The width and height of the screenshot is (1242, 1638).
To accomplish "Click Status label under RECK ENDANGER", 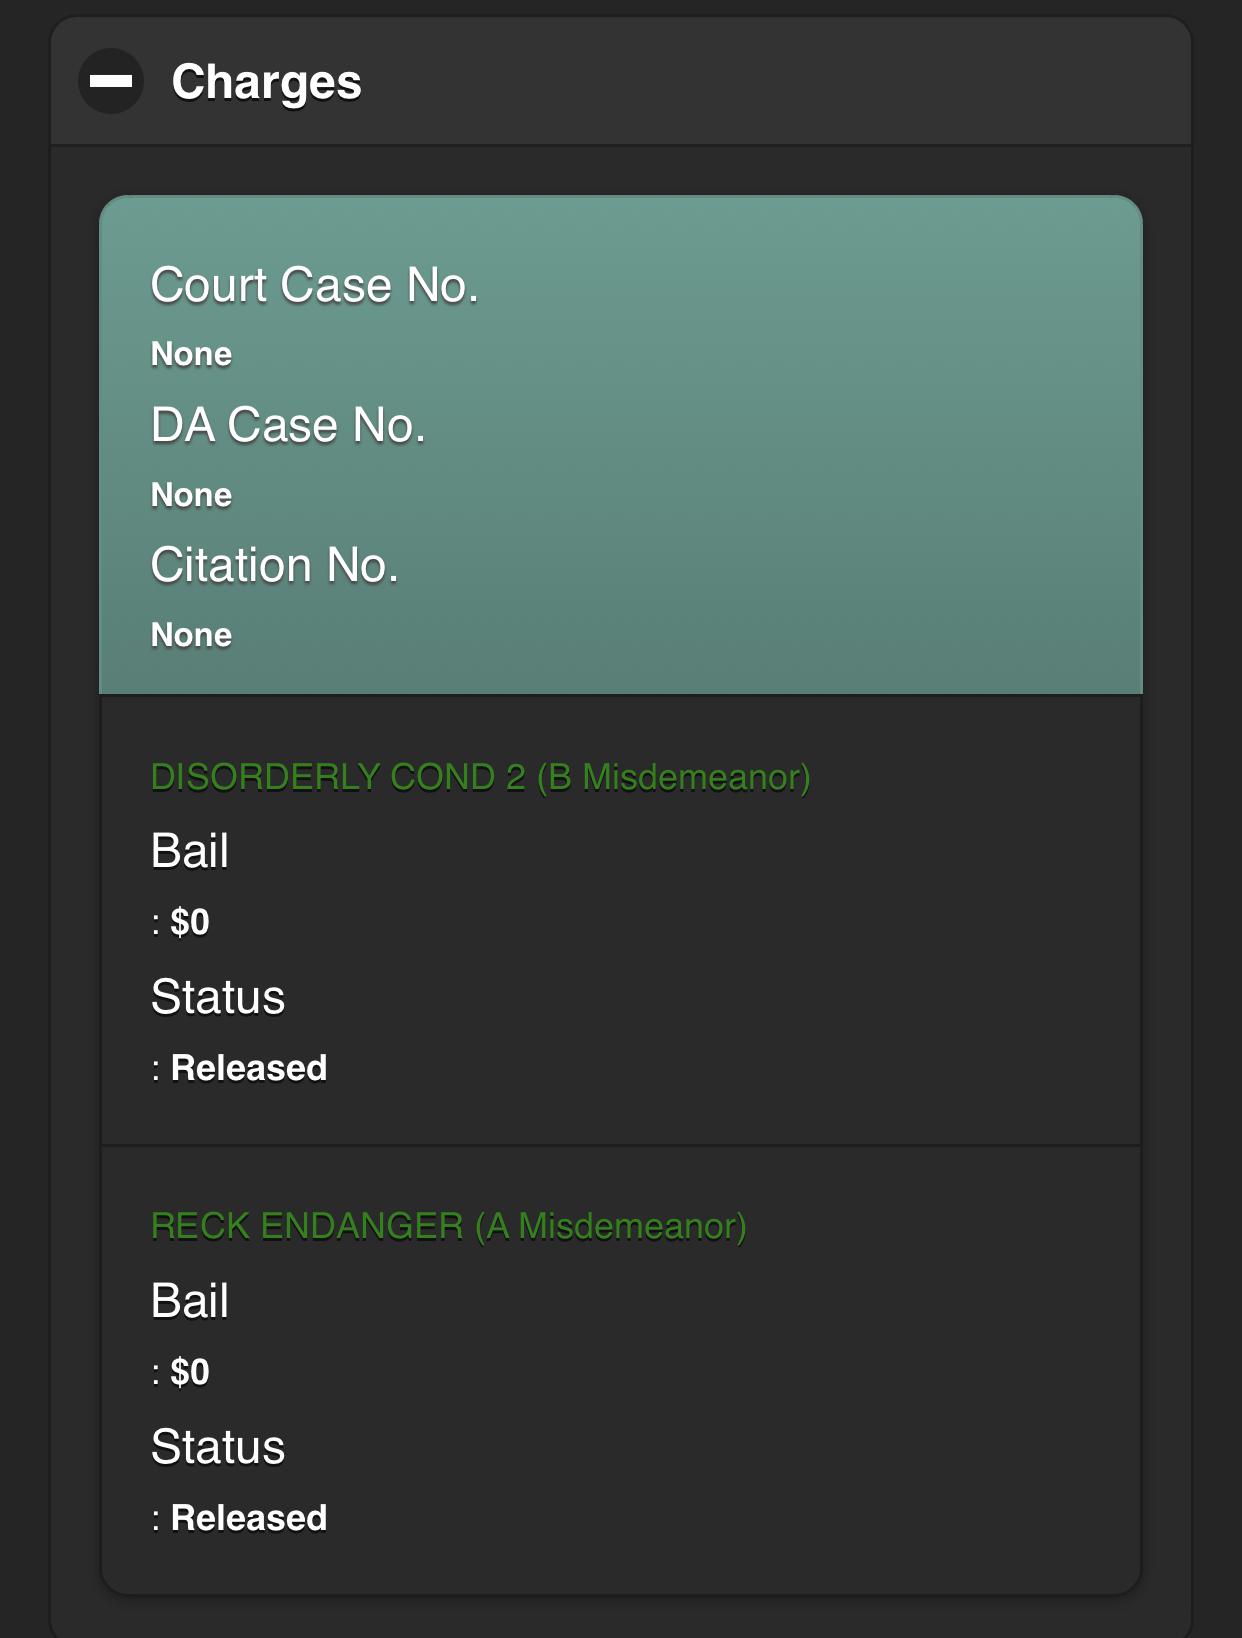I will click(218, 1447).
